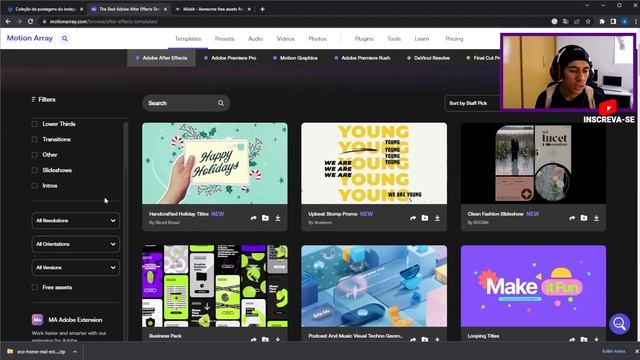640x360 pixels.
Task: Toggle the browser side panel icon
Action: 613,21
